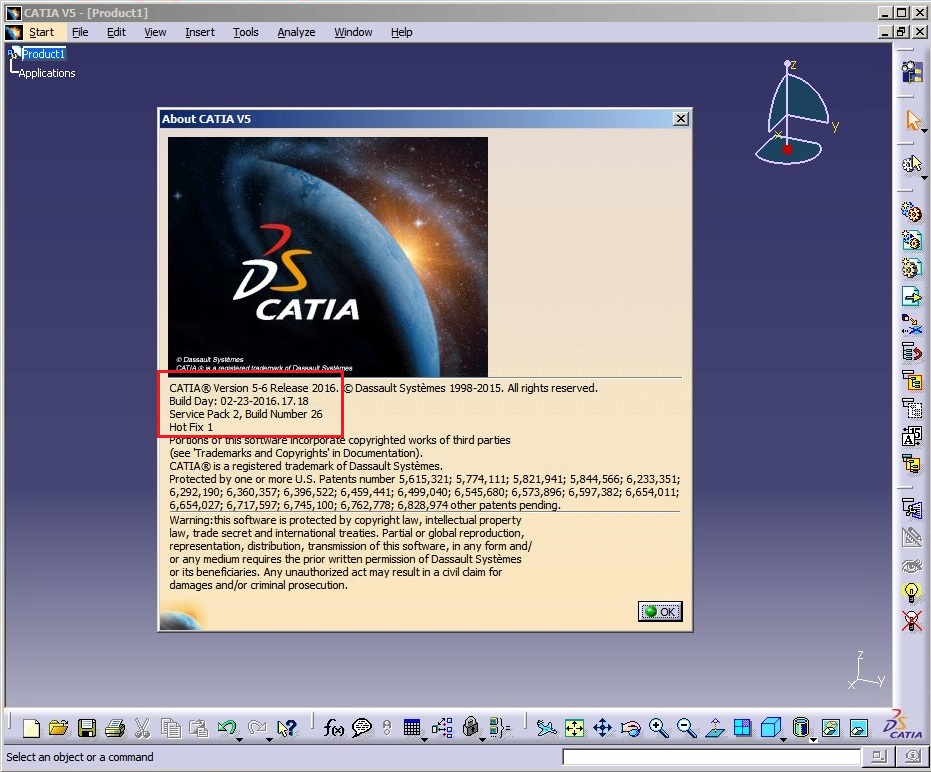Click the CATIA splash image in the dialog
Screen dimensions: 931x772
coord(328,257)
